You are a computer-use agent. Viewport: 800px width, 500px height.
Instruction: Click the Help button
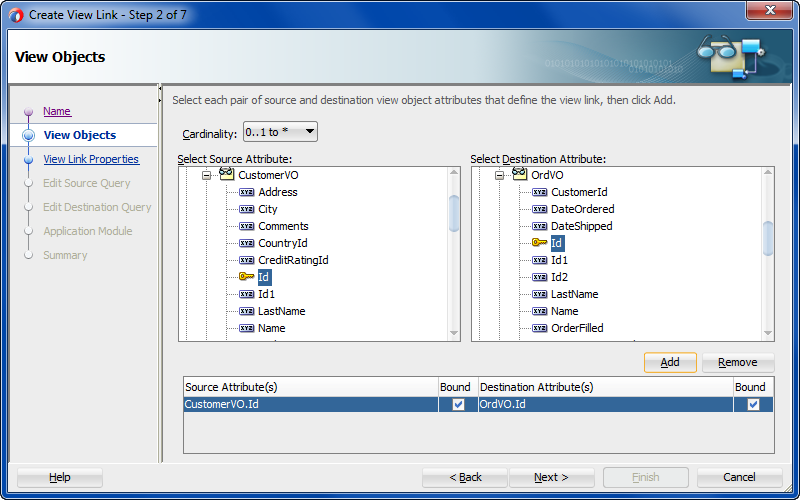point(60,478)
